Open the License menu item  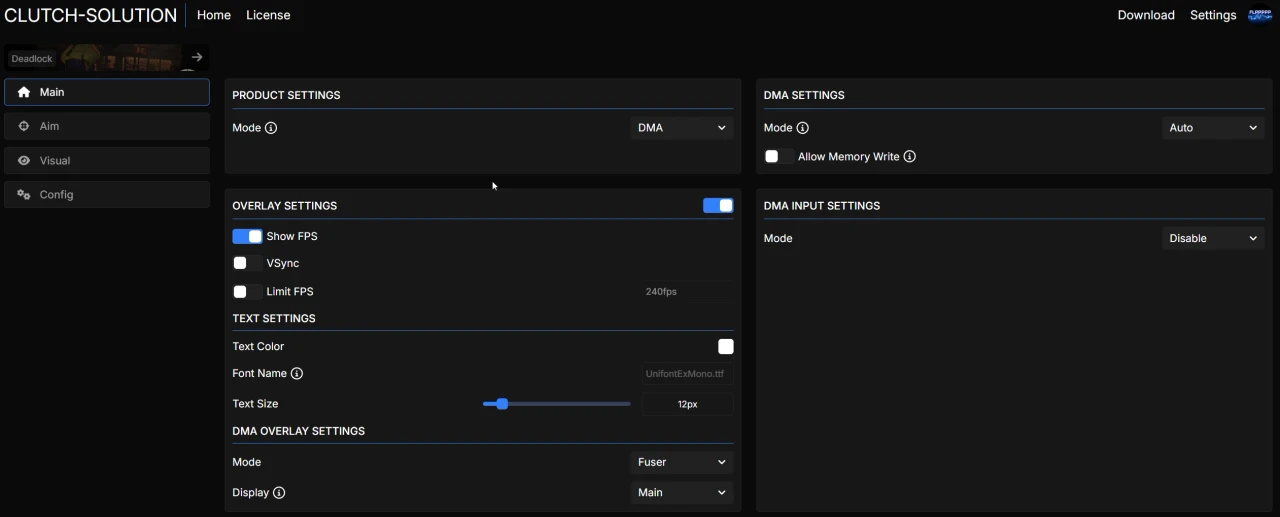pyautogui.click(x=268, y=15)
